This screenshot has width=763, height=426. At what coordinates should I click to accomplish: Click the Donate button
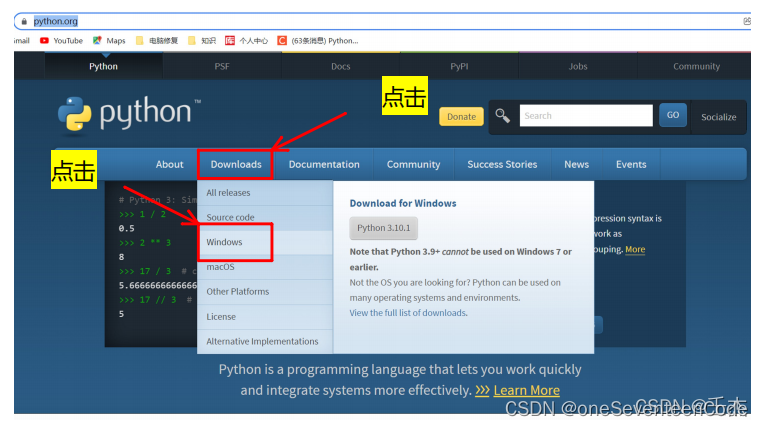461,116
